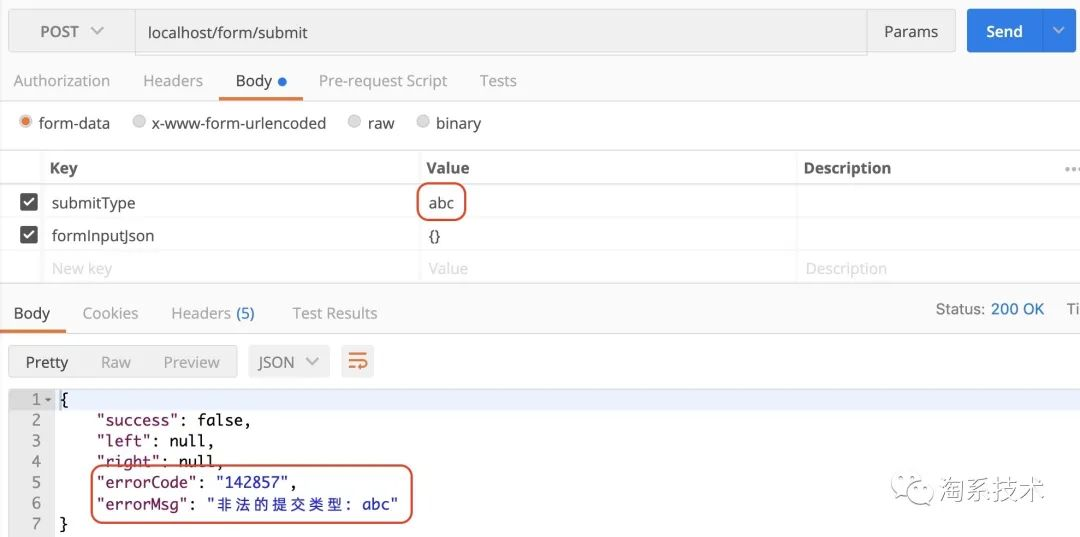Switch to the response Cookies tab
This screenshot has height=537, width=1080.
pyautogui.click(x=110, y=313)
